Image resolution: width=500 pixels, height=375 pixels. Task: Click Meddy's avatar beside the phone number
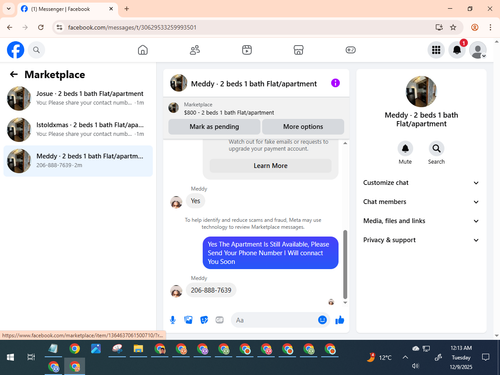[x=176, y=291]
